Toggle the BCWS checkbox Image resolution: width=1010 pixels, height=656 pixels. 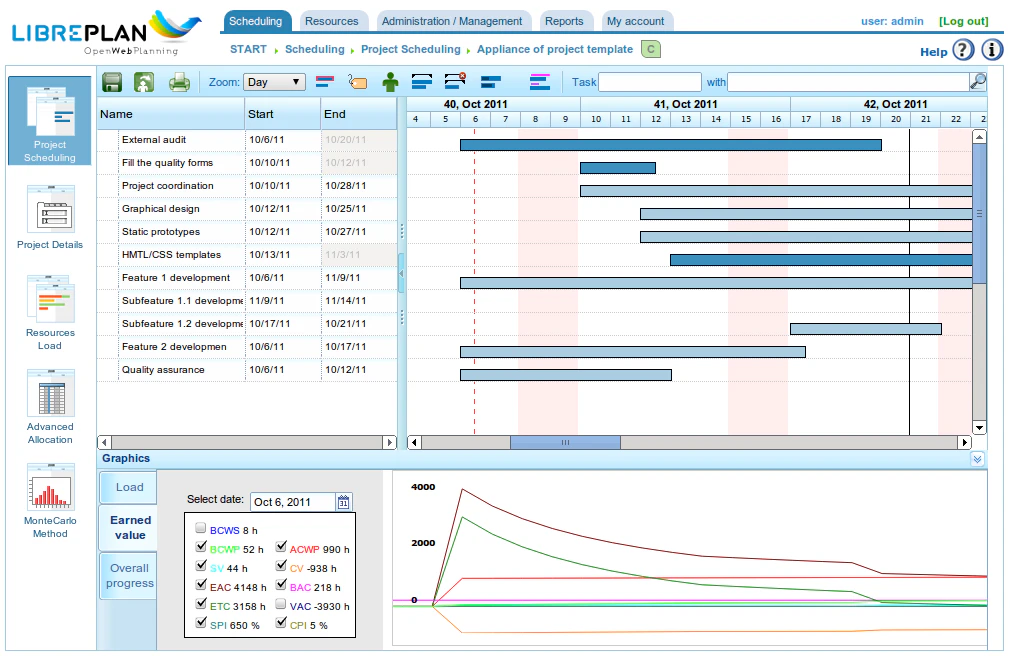[200, 528]
